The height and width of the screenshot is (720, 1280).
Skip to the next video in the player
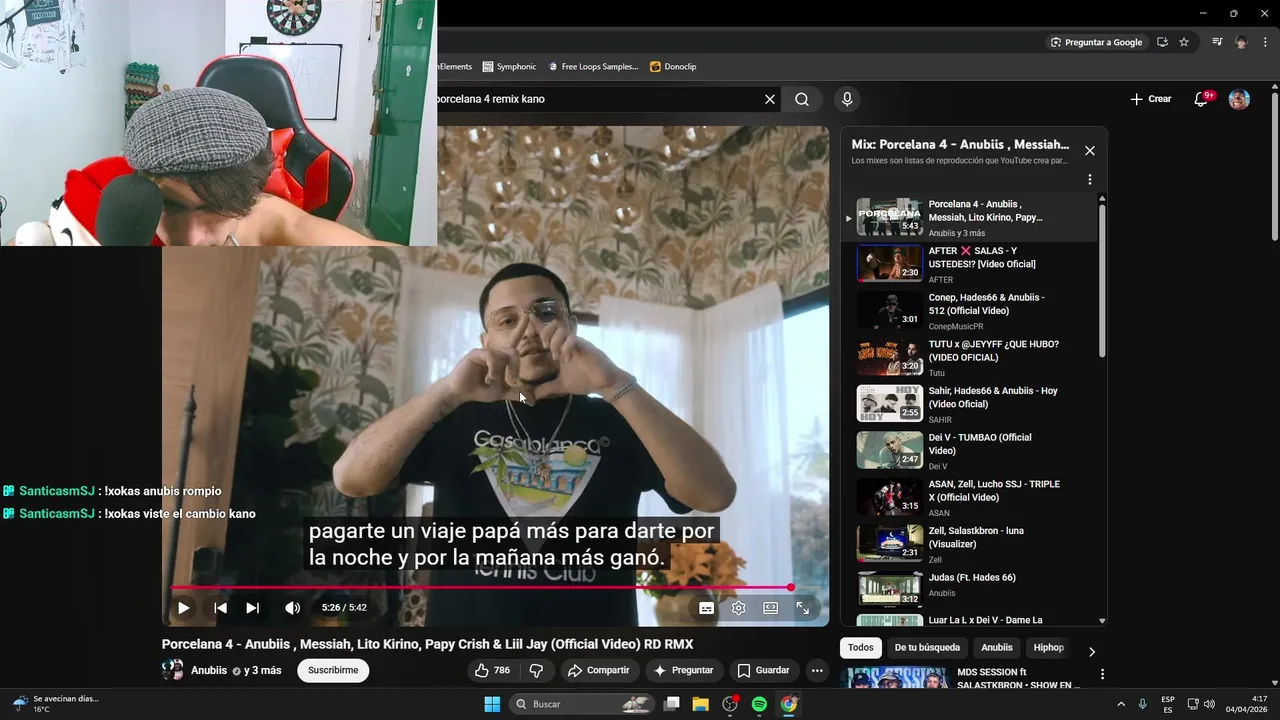(253, 608)
